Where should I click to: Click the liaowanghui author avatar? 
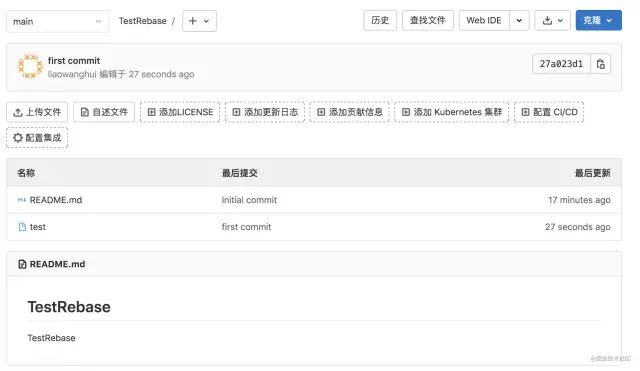click(x=30, y=67)
